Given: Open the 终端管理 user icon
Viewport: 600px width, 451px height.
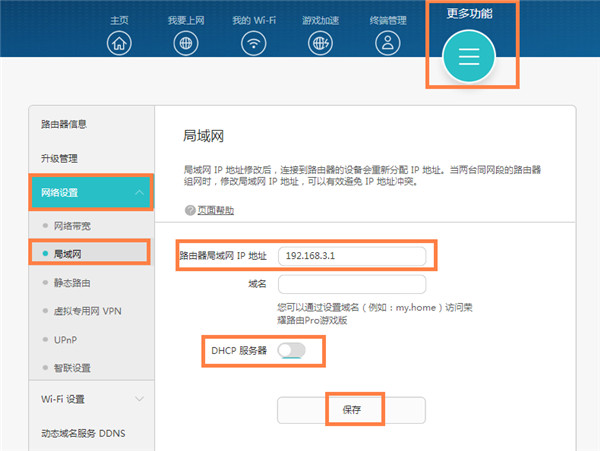Looking at the screenshot, I should (x=387, y=43).
